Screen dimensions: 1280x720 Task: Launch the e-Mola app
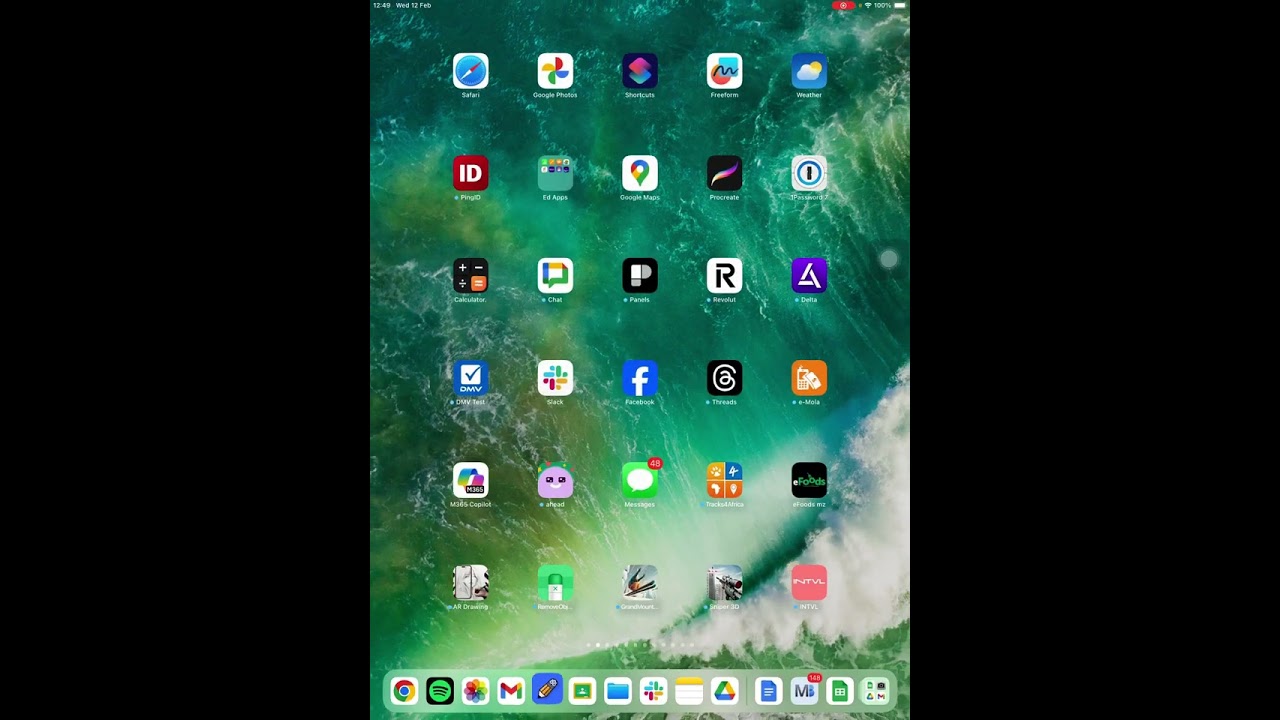pos(809,378)
